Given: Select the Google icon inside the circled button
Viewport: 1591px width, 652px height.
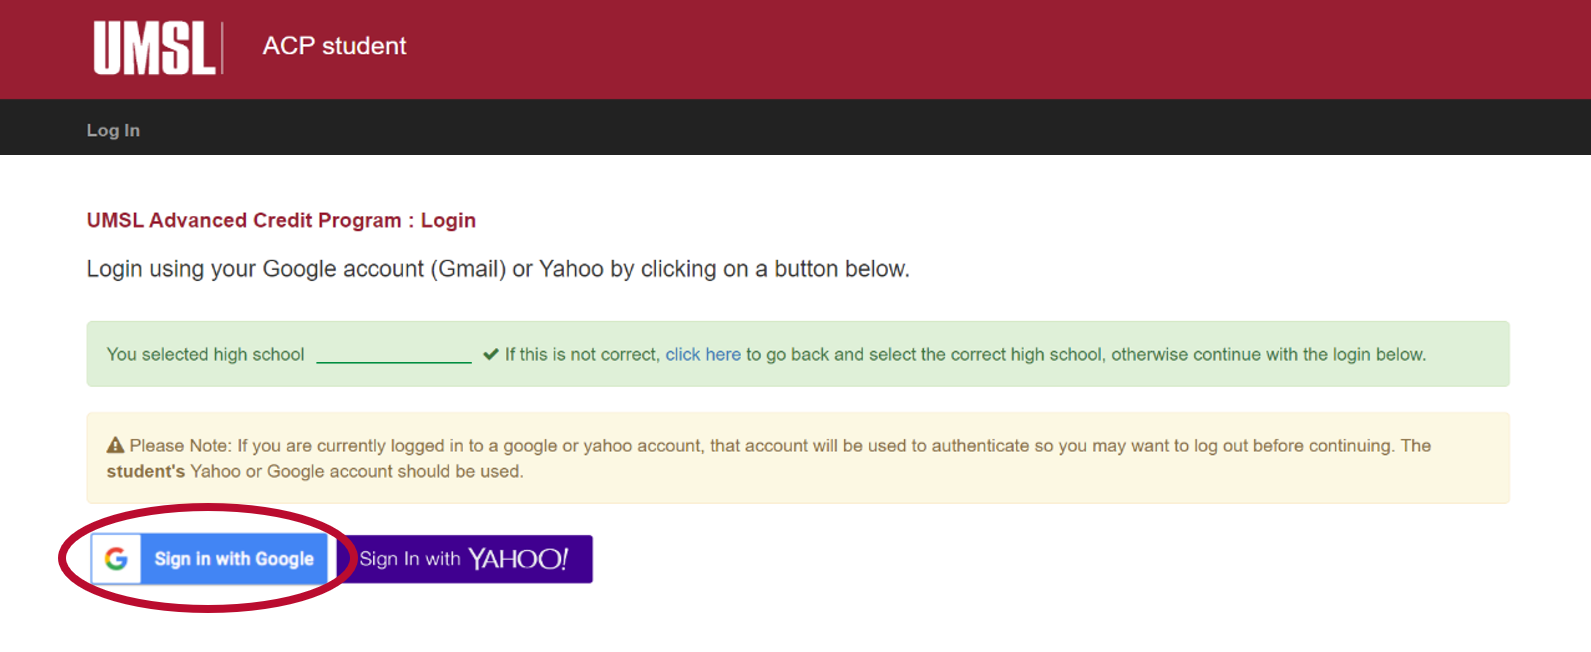Looking at the screenshot, I should 117,559.
